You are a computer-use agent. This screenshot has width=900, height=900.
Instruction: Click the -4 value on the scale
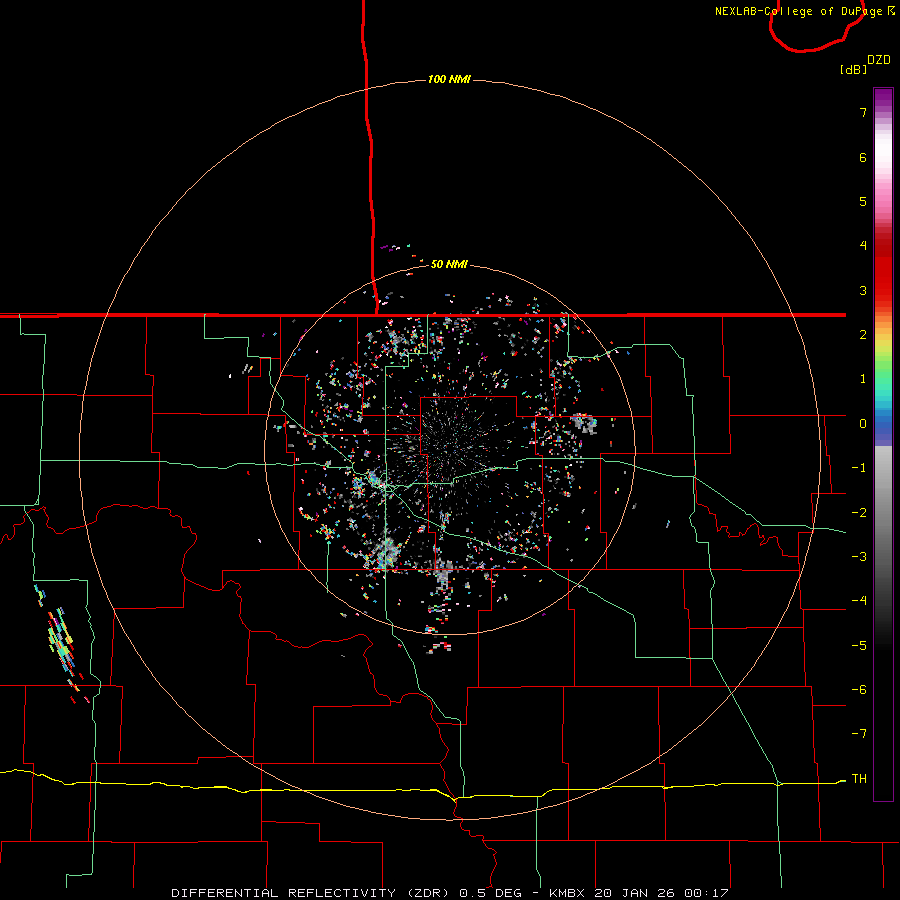(859, 601)
